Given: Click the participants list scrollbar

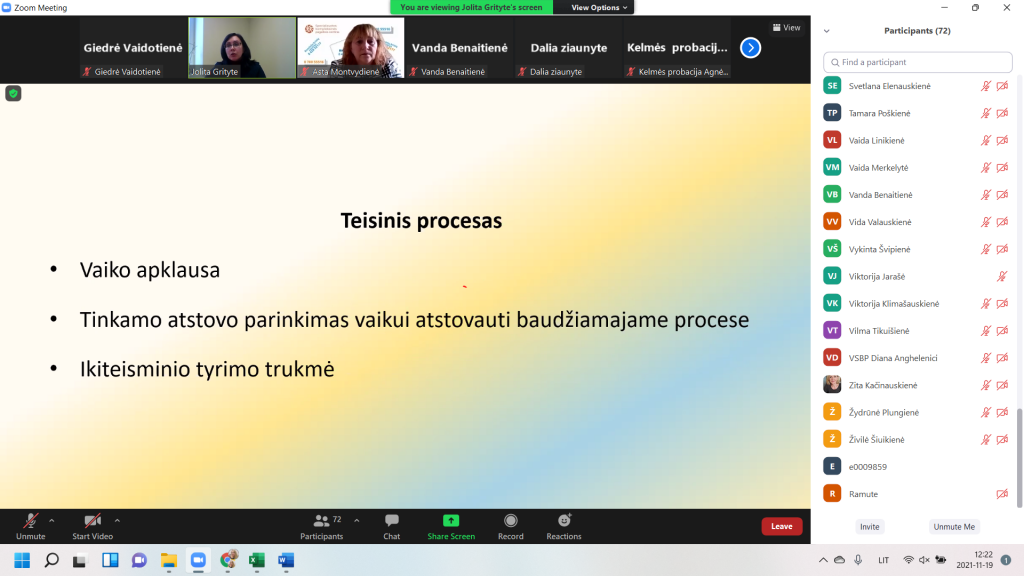Looking at the screenshot, I should [1019, 457].
